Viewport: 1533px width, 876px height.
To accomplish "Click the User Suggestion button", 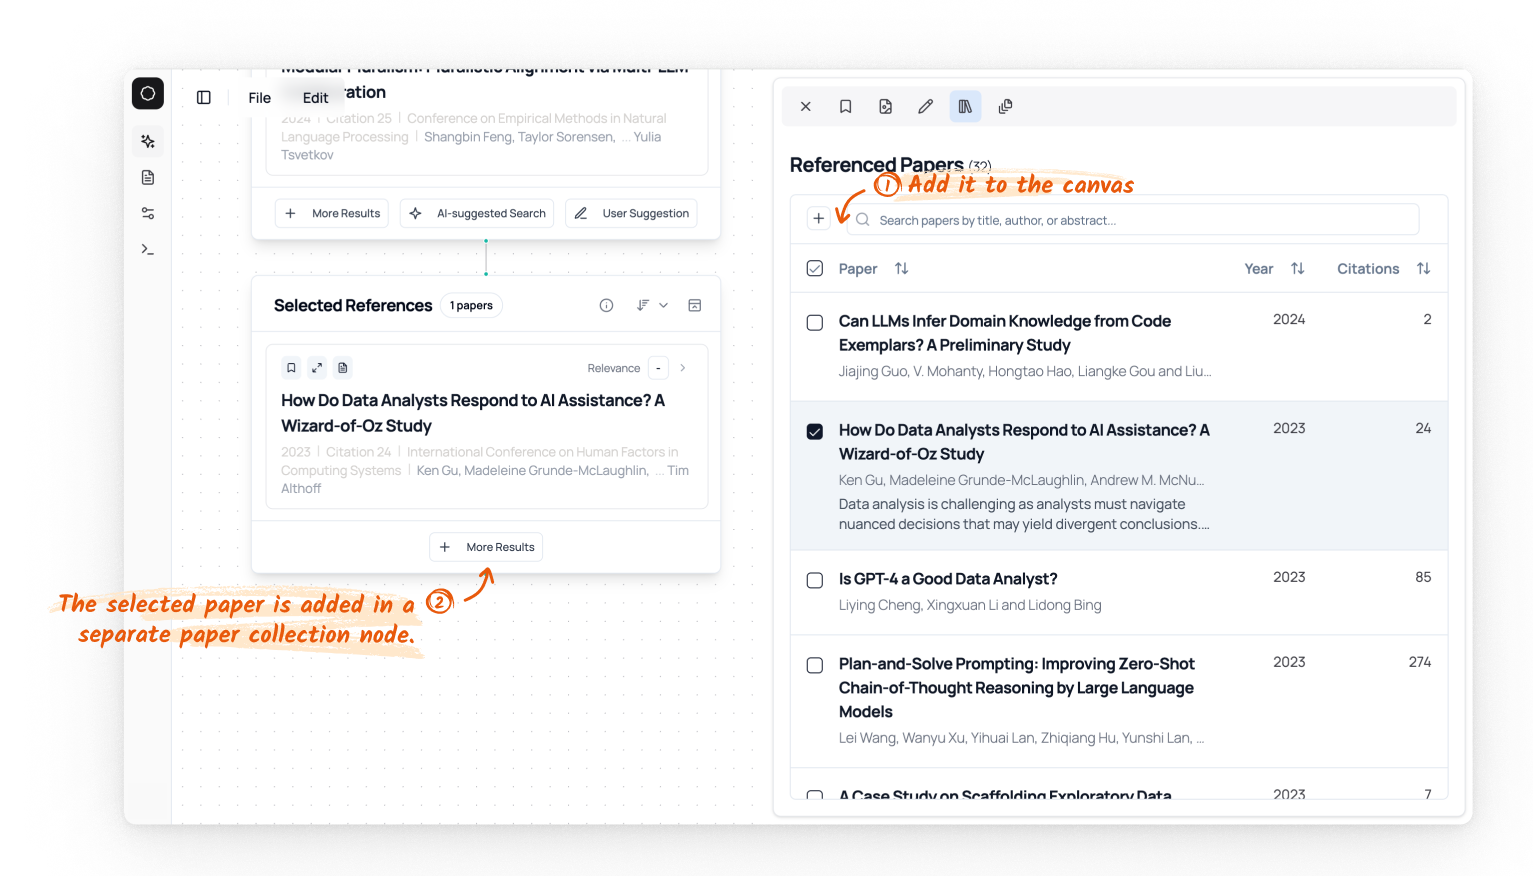I will tap(632, 213).
